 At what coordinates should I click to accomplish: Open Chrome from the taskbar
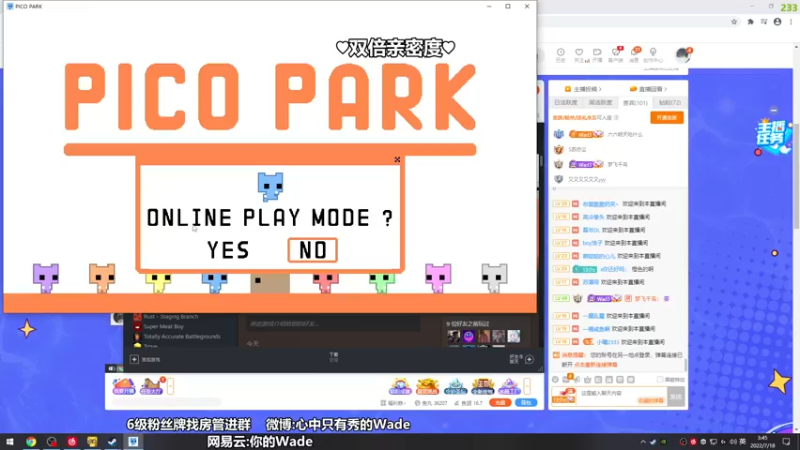point(31,441)
